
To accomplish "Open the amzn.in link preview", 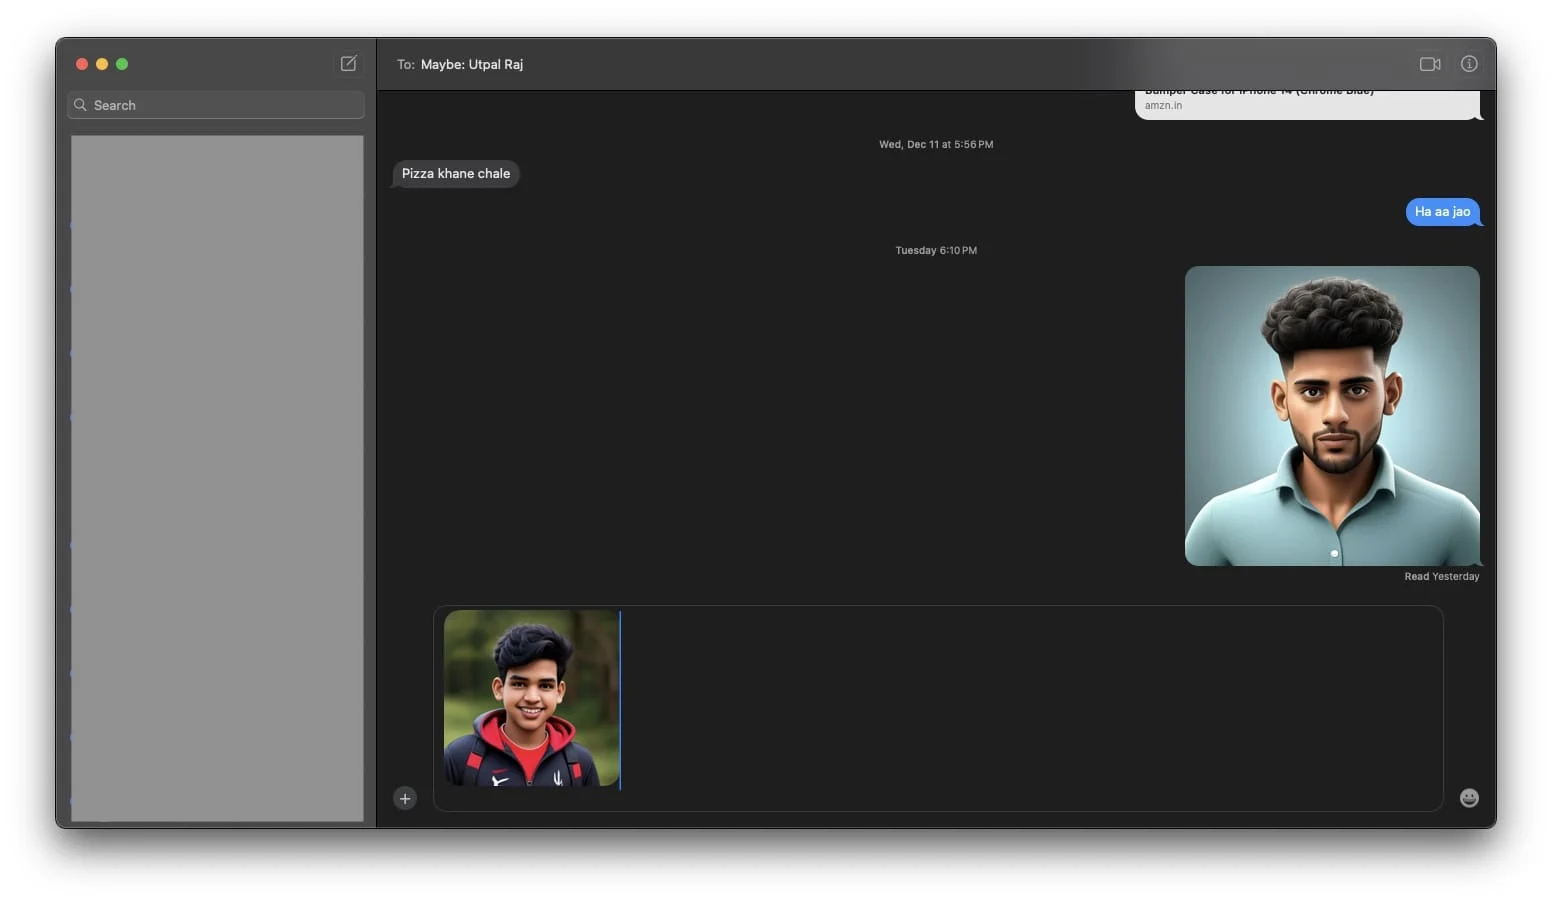I will click(1307, 104).
